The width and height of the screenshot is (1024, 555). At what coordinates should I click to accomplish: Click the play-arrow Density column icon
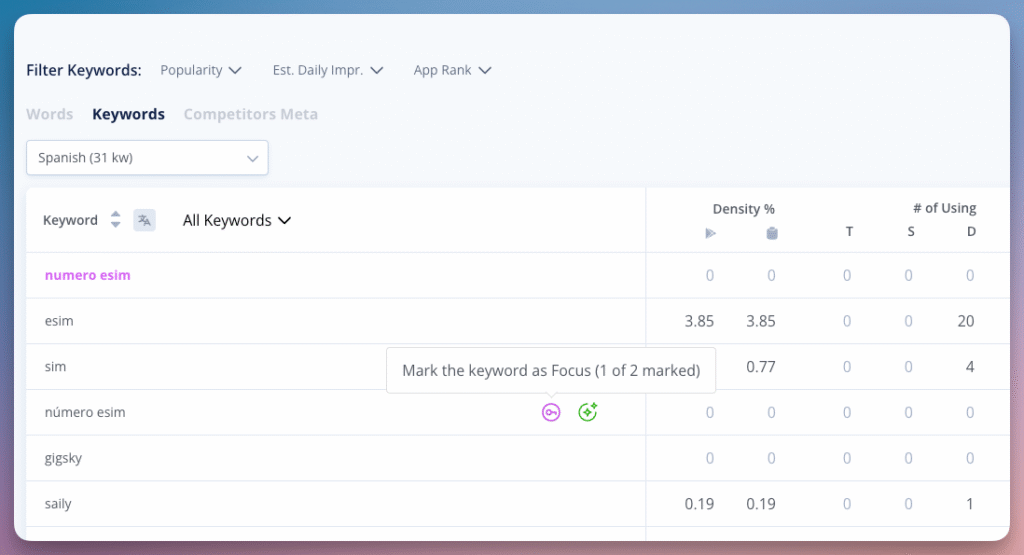coord(710,233)
